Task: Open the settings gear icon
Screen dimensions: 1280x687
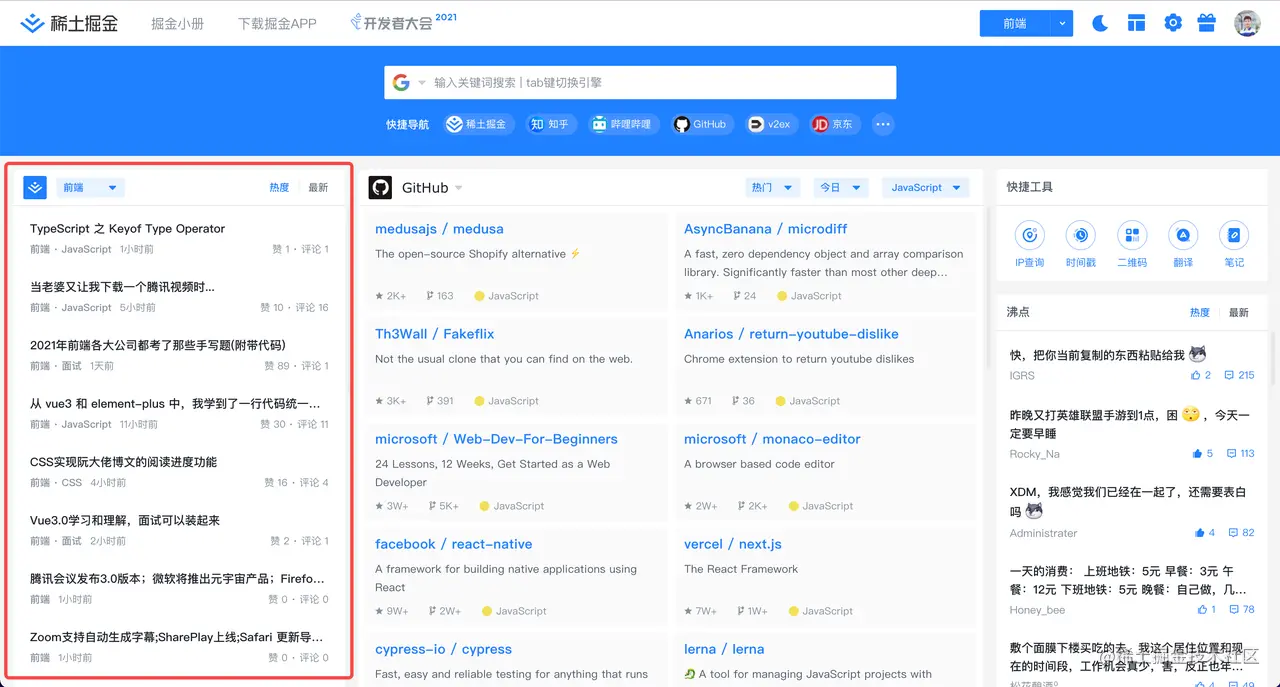Action: 1173,23
